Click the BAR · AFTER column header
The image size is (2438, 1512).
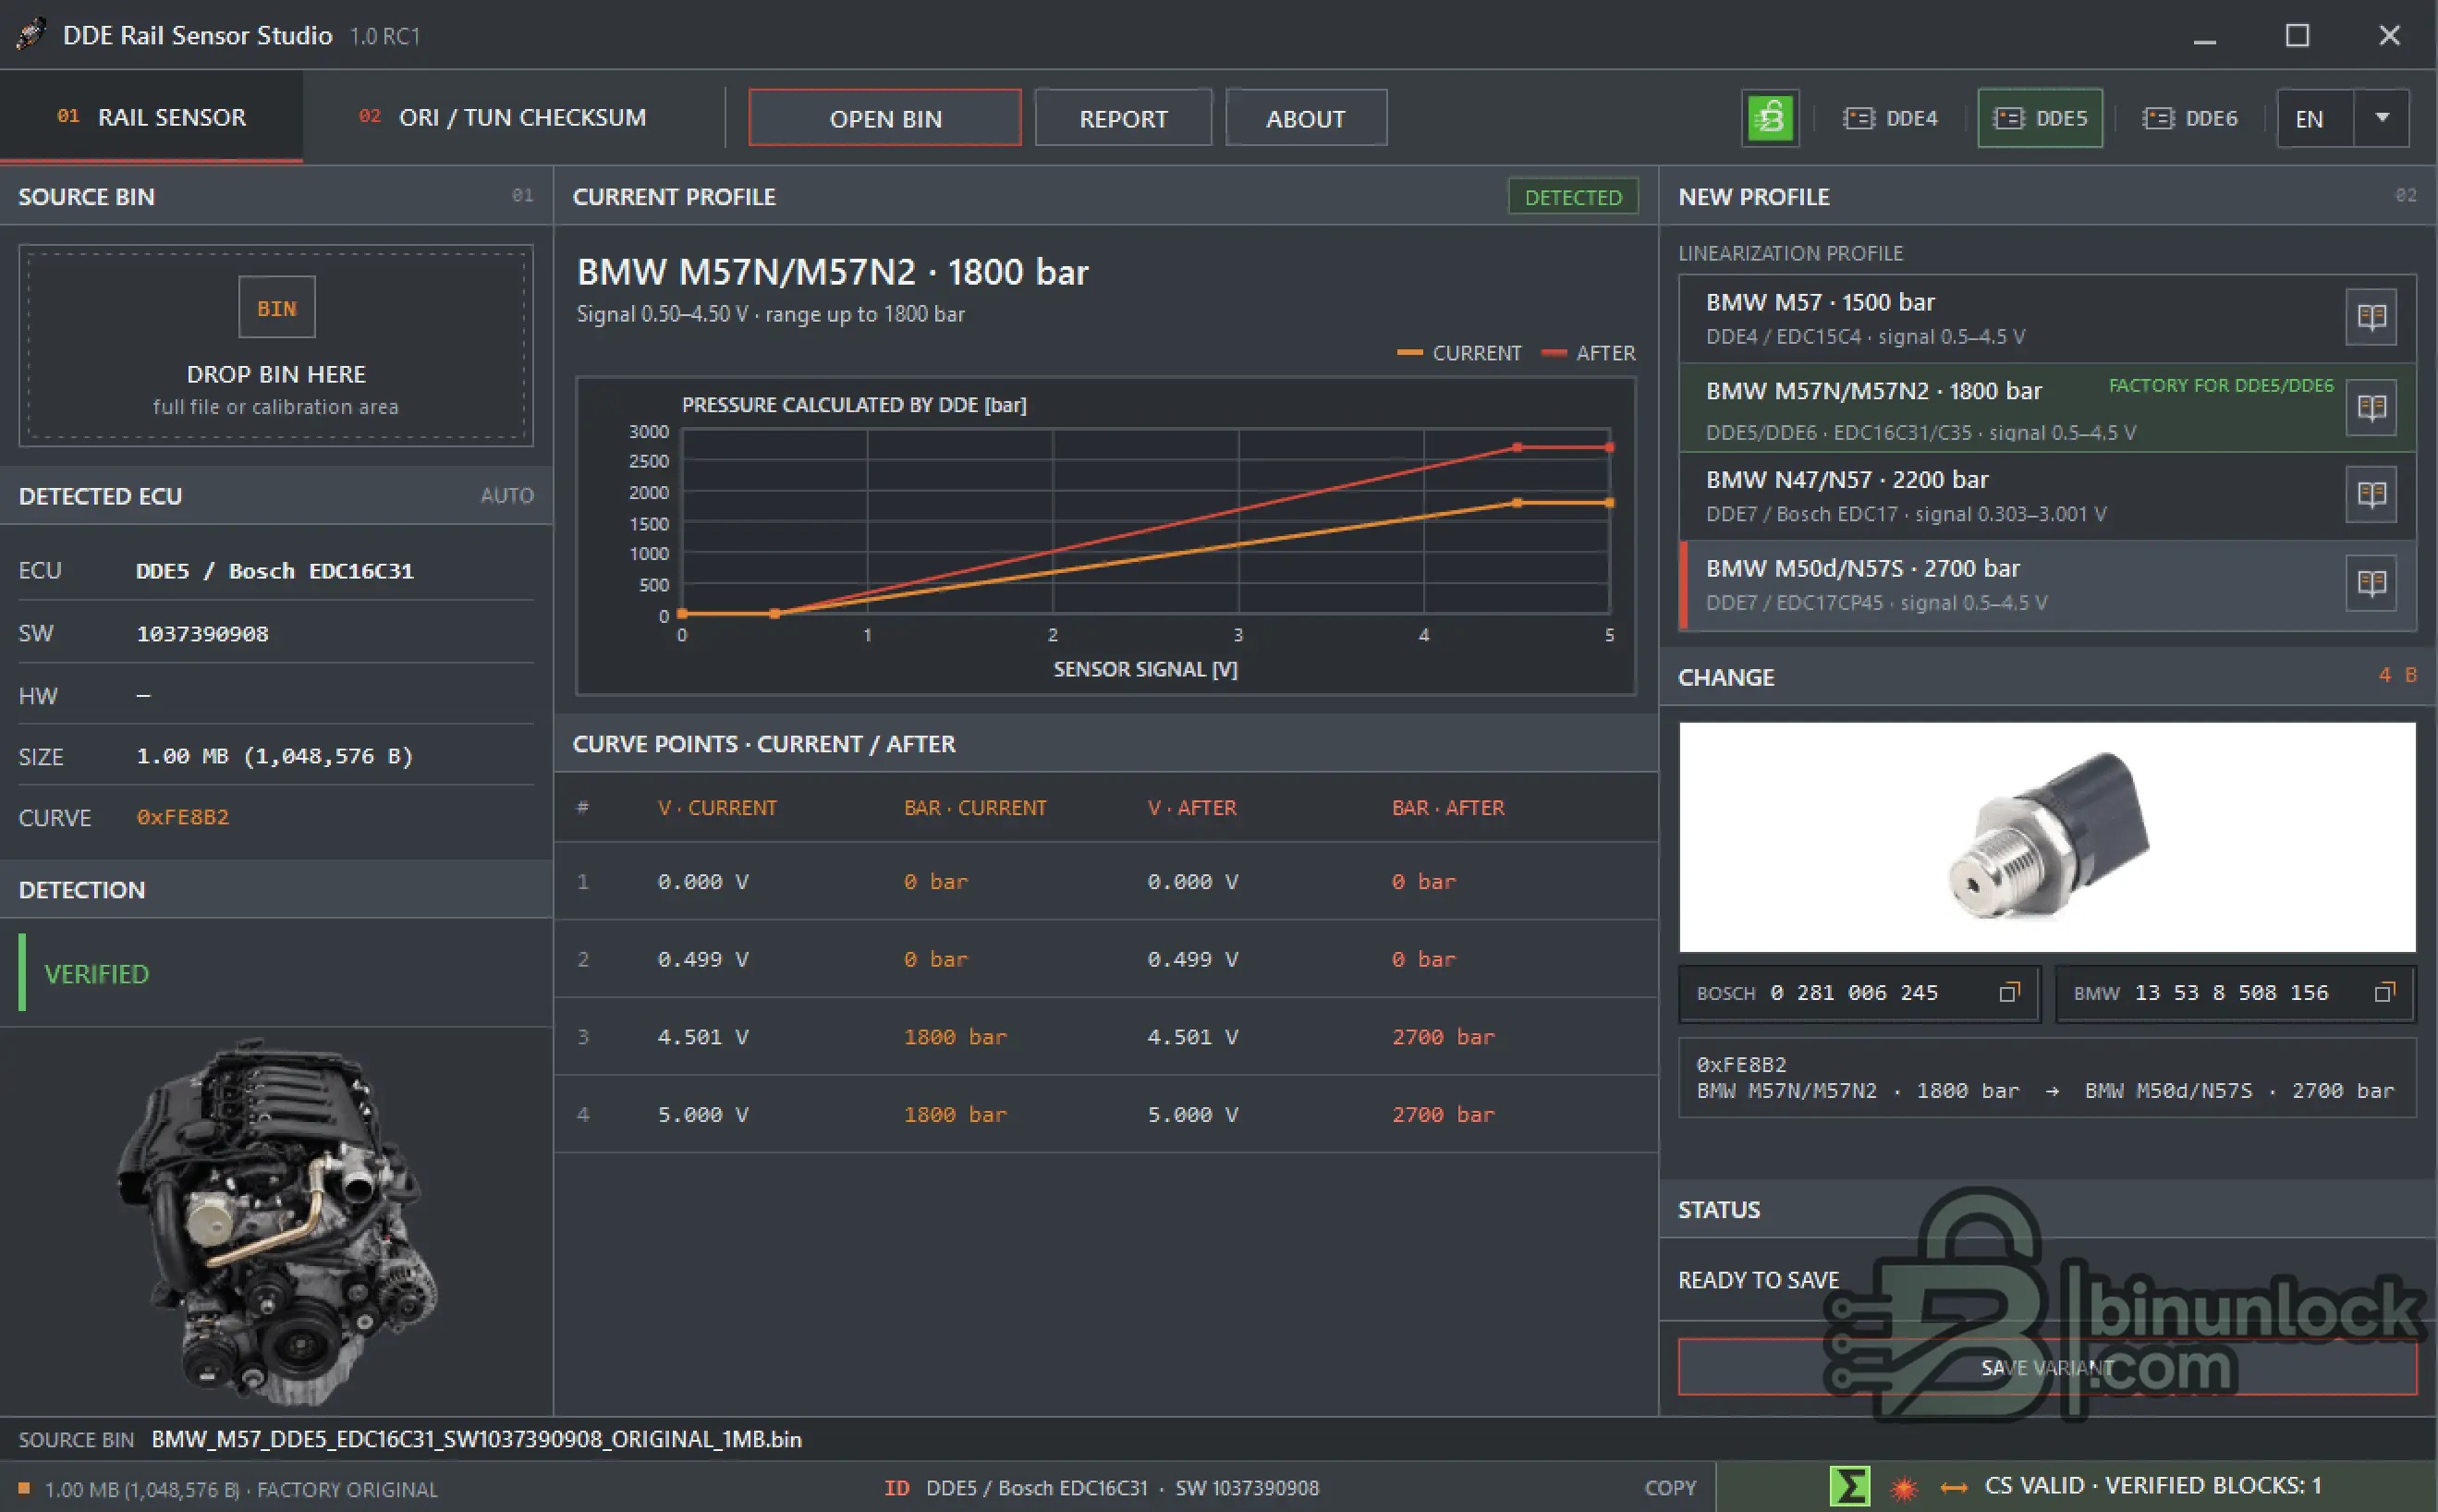coord(1448,808)
